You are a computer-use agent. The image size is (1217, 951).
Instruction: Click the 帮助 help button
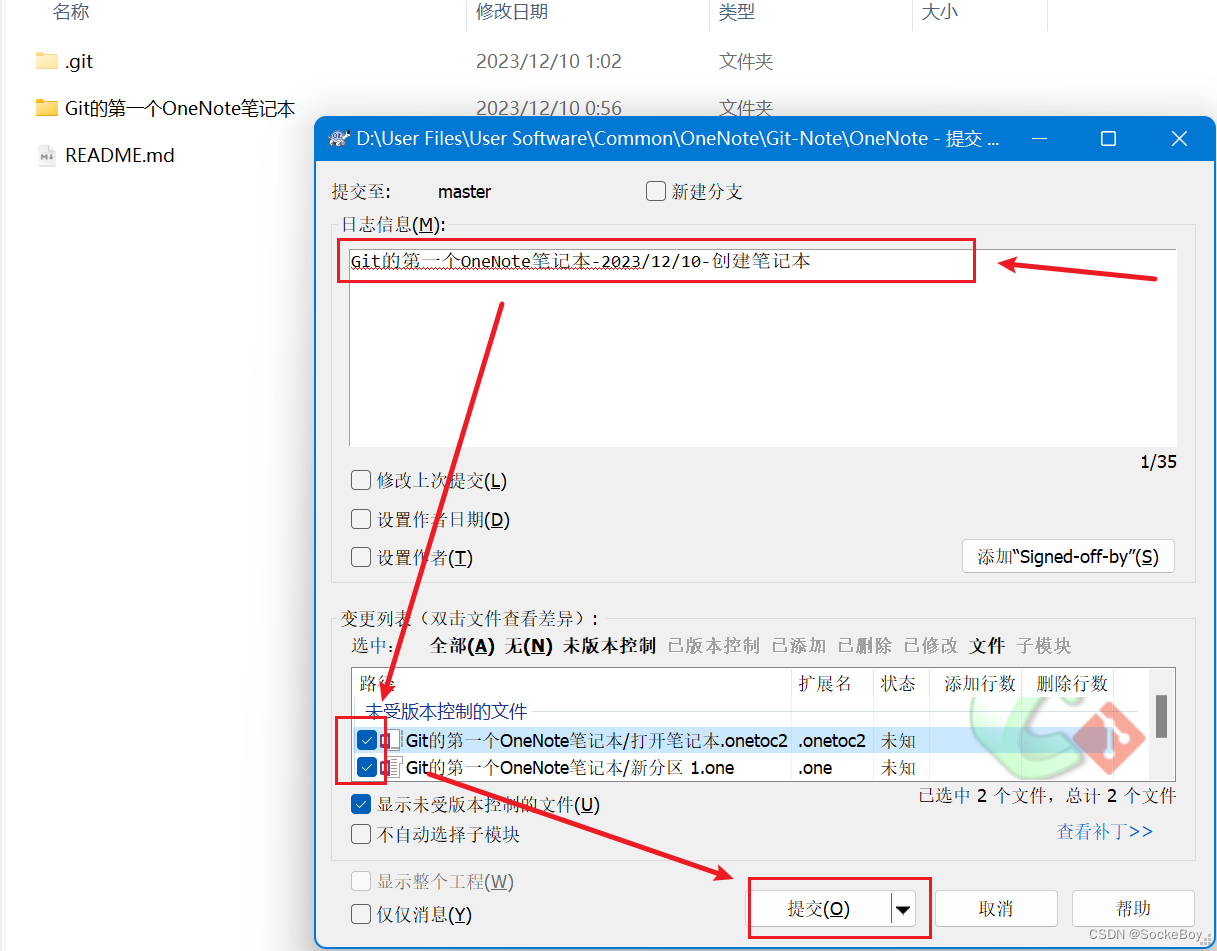click(x=1133, y=909)
